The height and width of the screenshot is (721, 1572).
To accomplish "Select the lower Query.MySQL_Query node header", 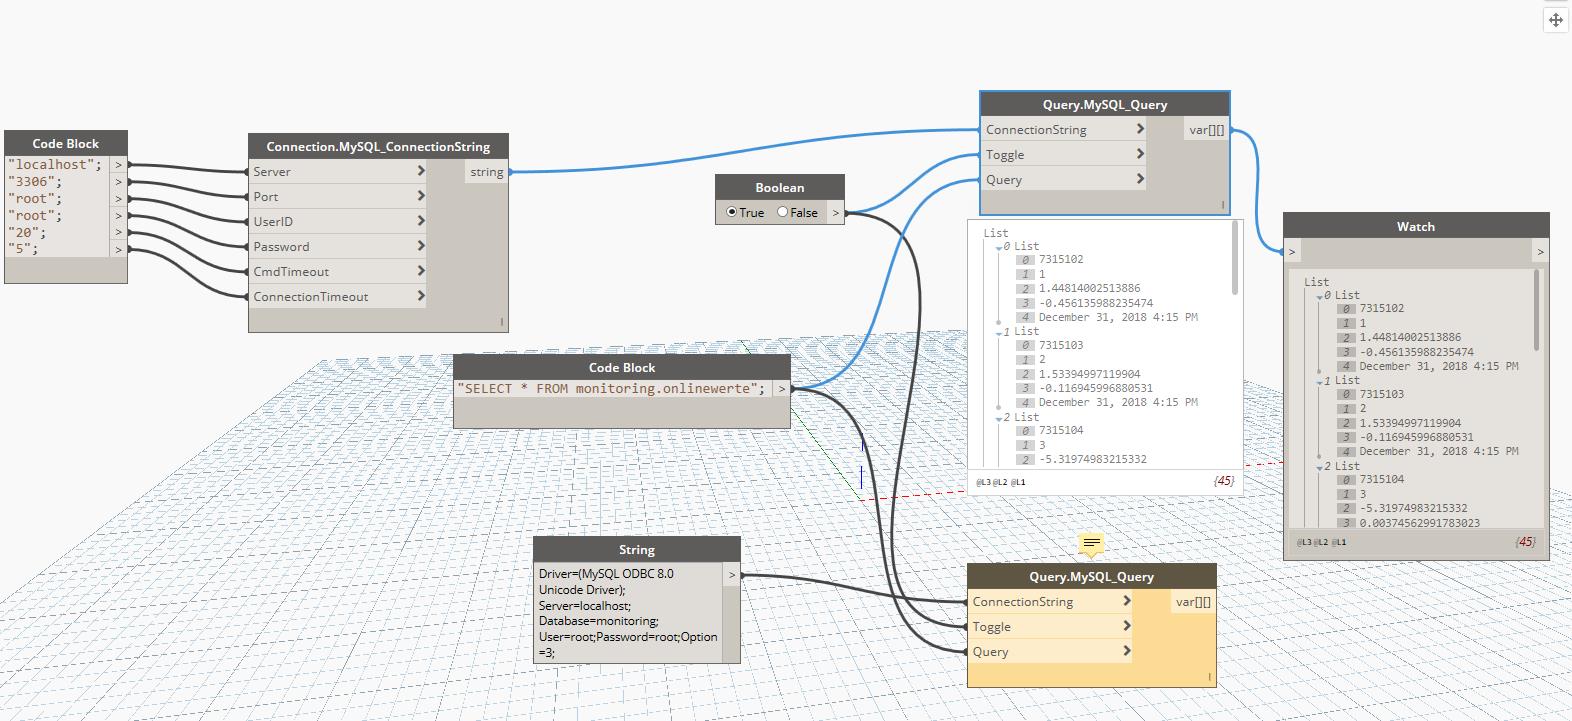I will (1092, 576).
